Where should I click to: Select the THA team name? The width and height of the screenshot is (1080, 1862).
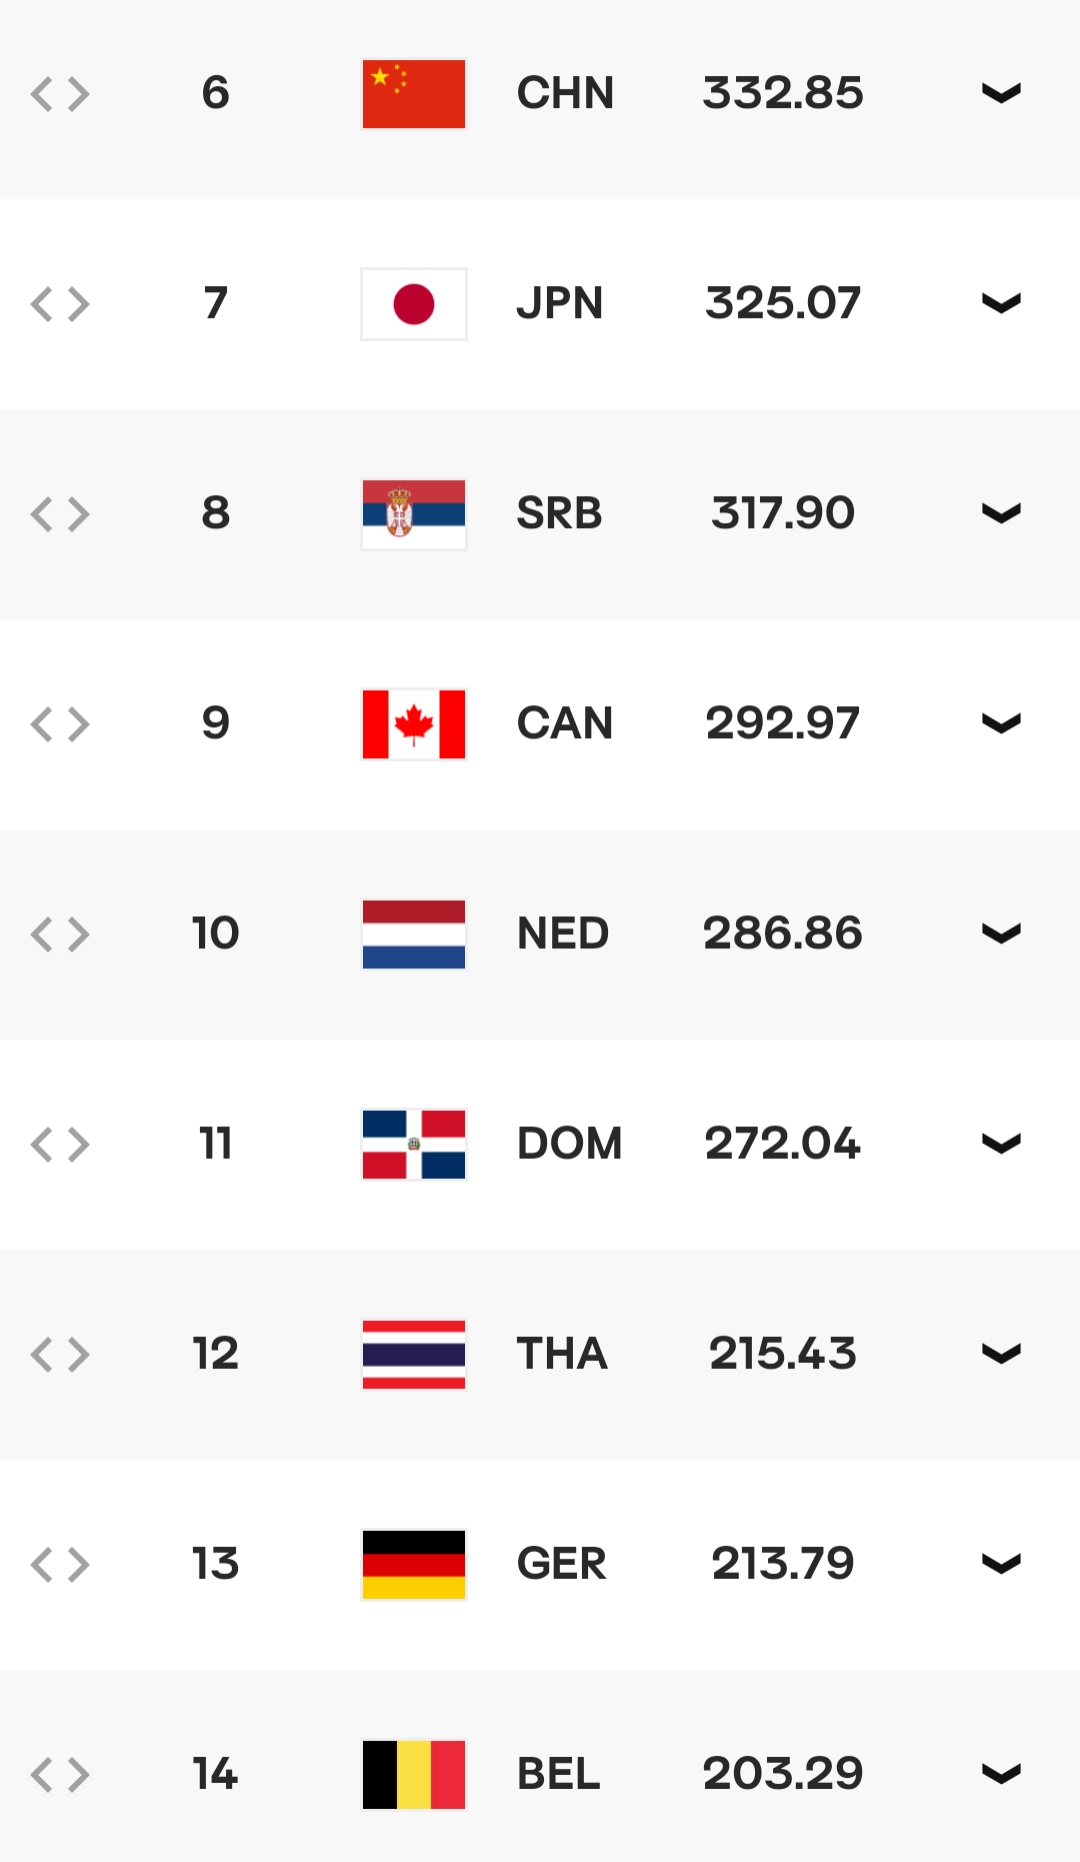pos(562,1353)
